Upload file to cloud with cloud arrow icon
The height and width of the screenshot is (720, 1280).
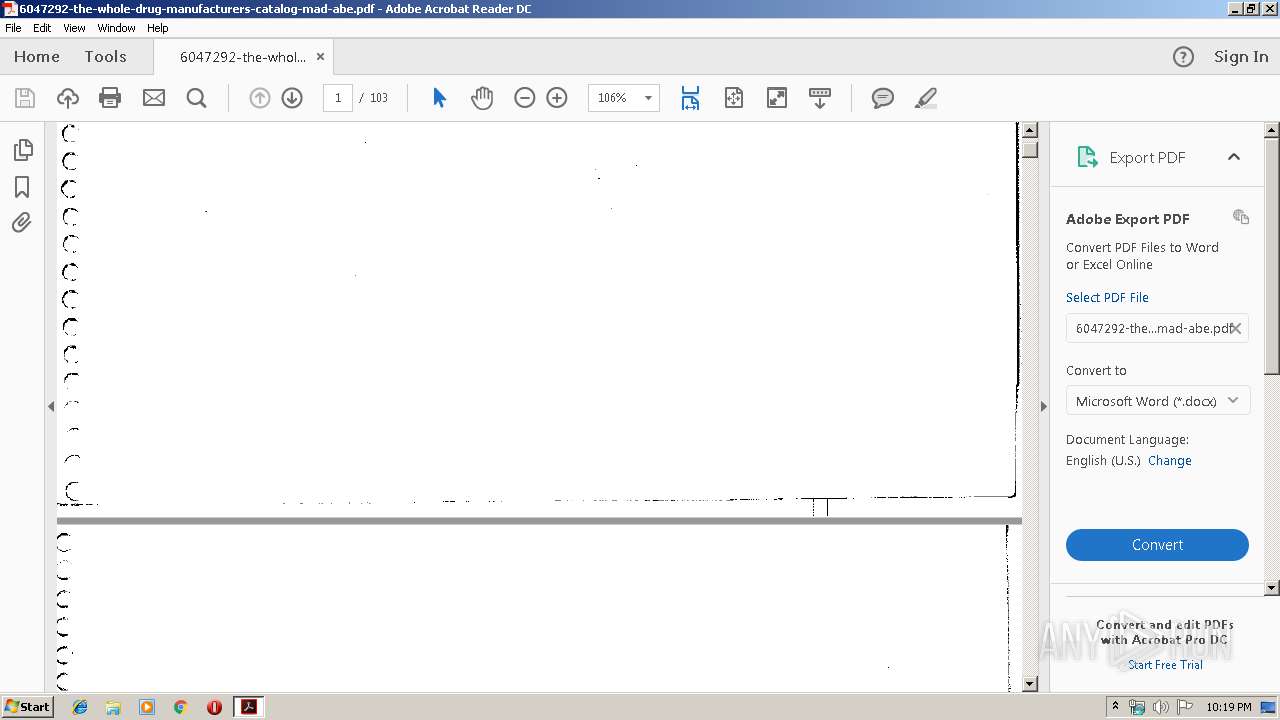pos(67,98)
